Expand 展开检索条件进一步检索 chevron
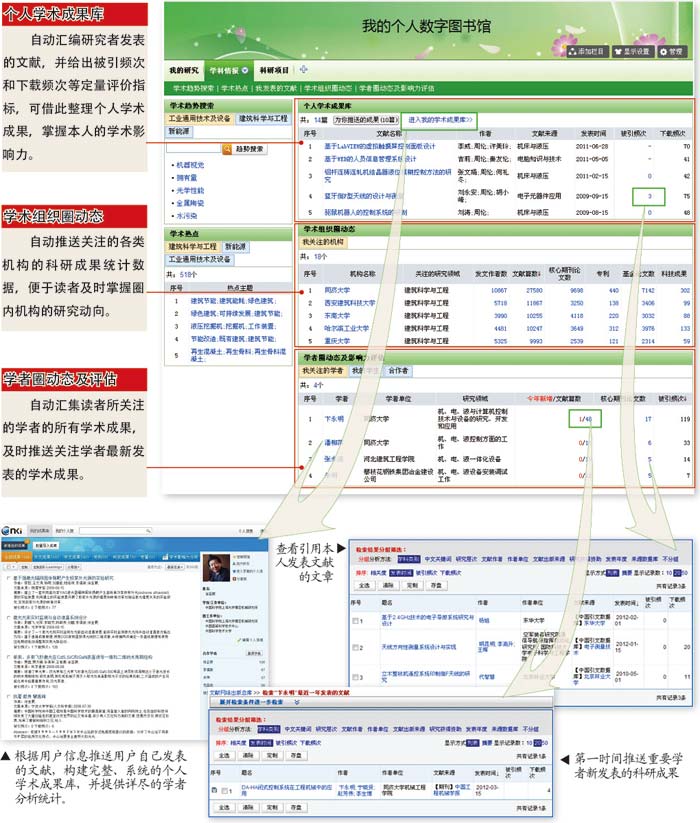 click(x=298, y=702)
